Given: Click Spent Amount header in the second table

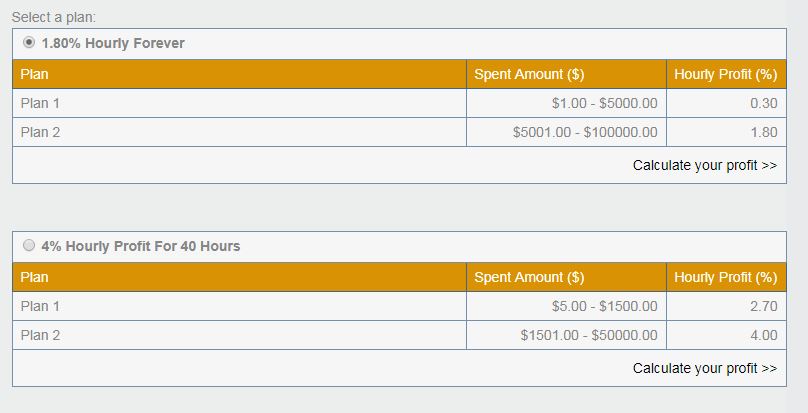Looking at the screenshot, I should coord(529,277).
